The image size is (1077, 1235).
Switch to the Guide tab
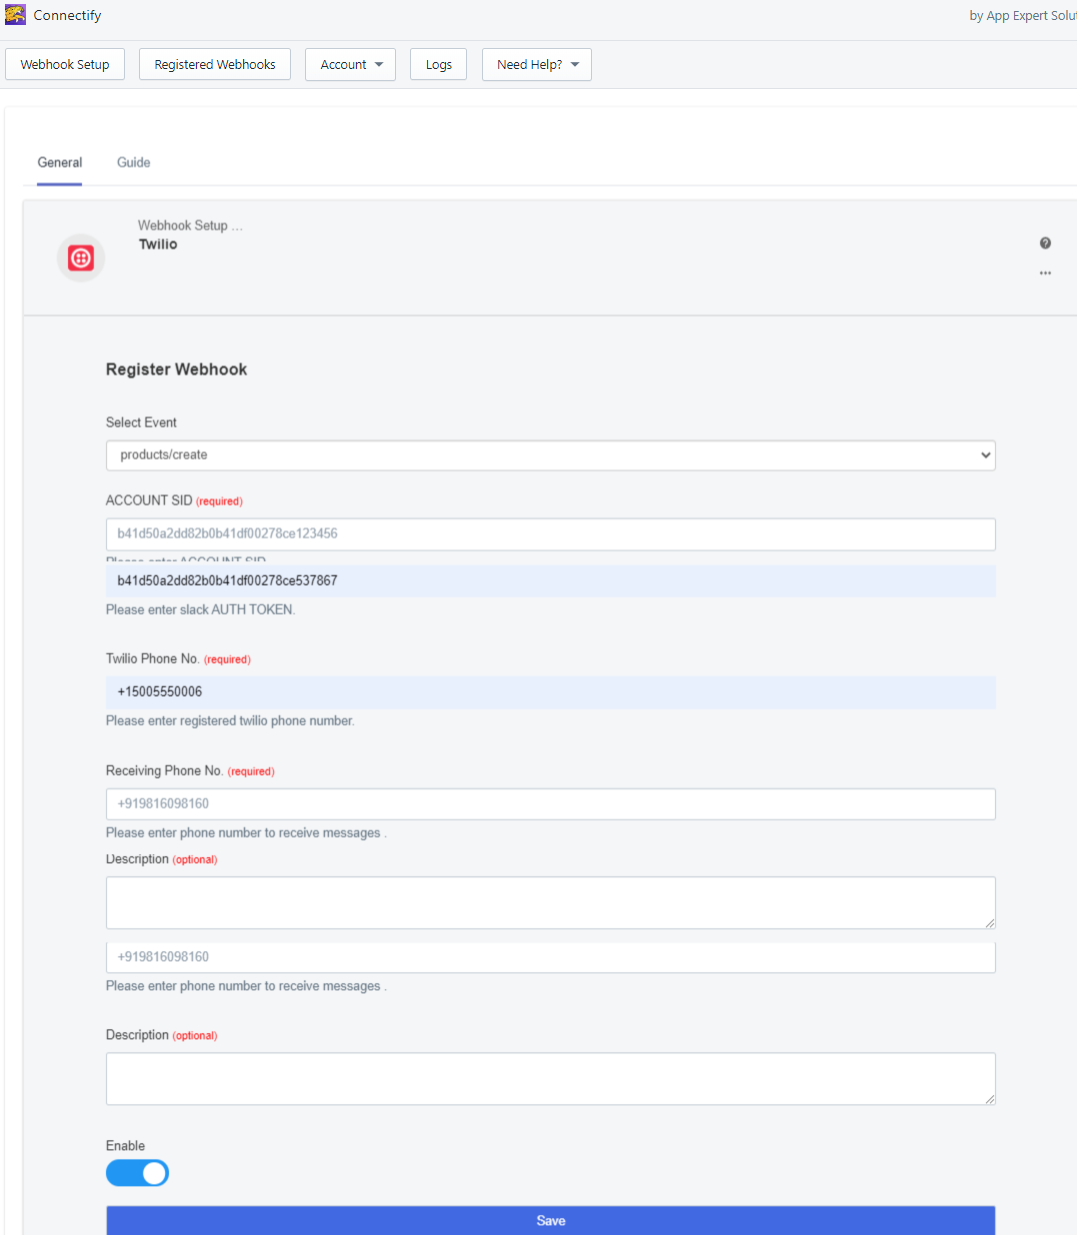coord(134,163)
